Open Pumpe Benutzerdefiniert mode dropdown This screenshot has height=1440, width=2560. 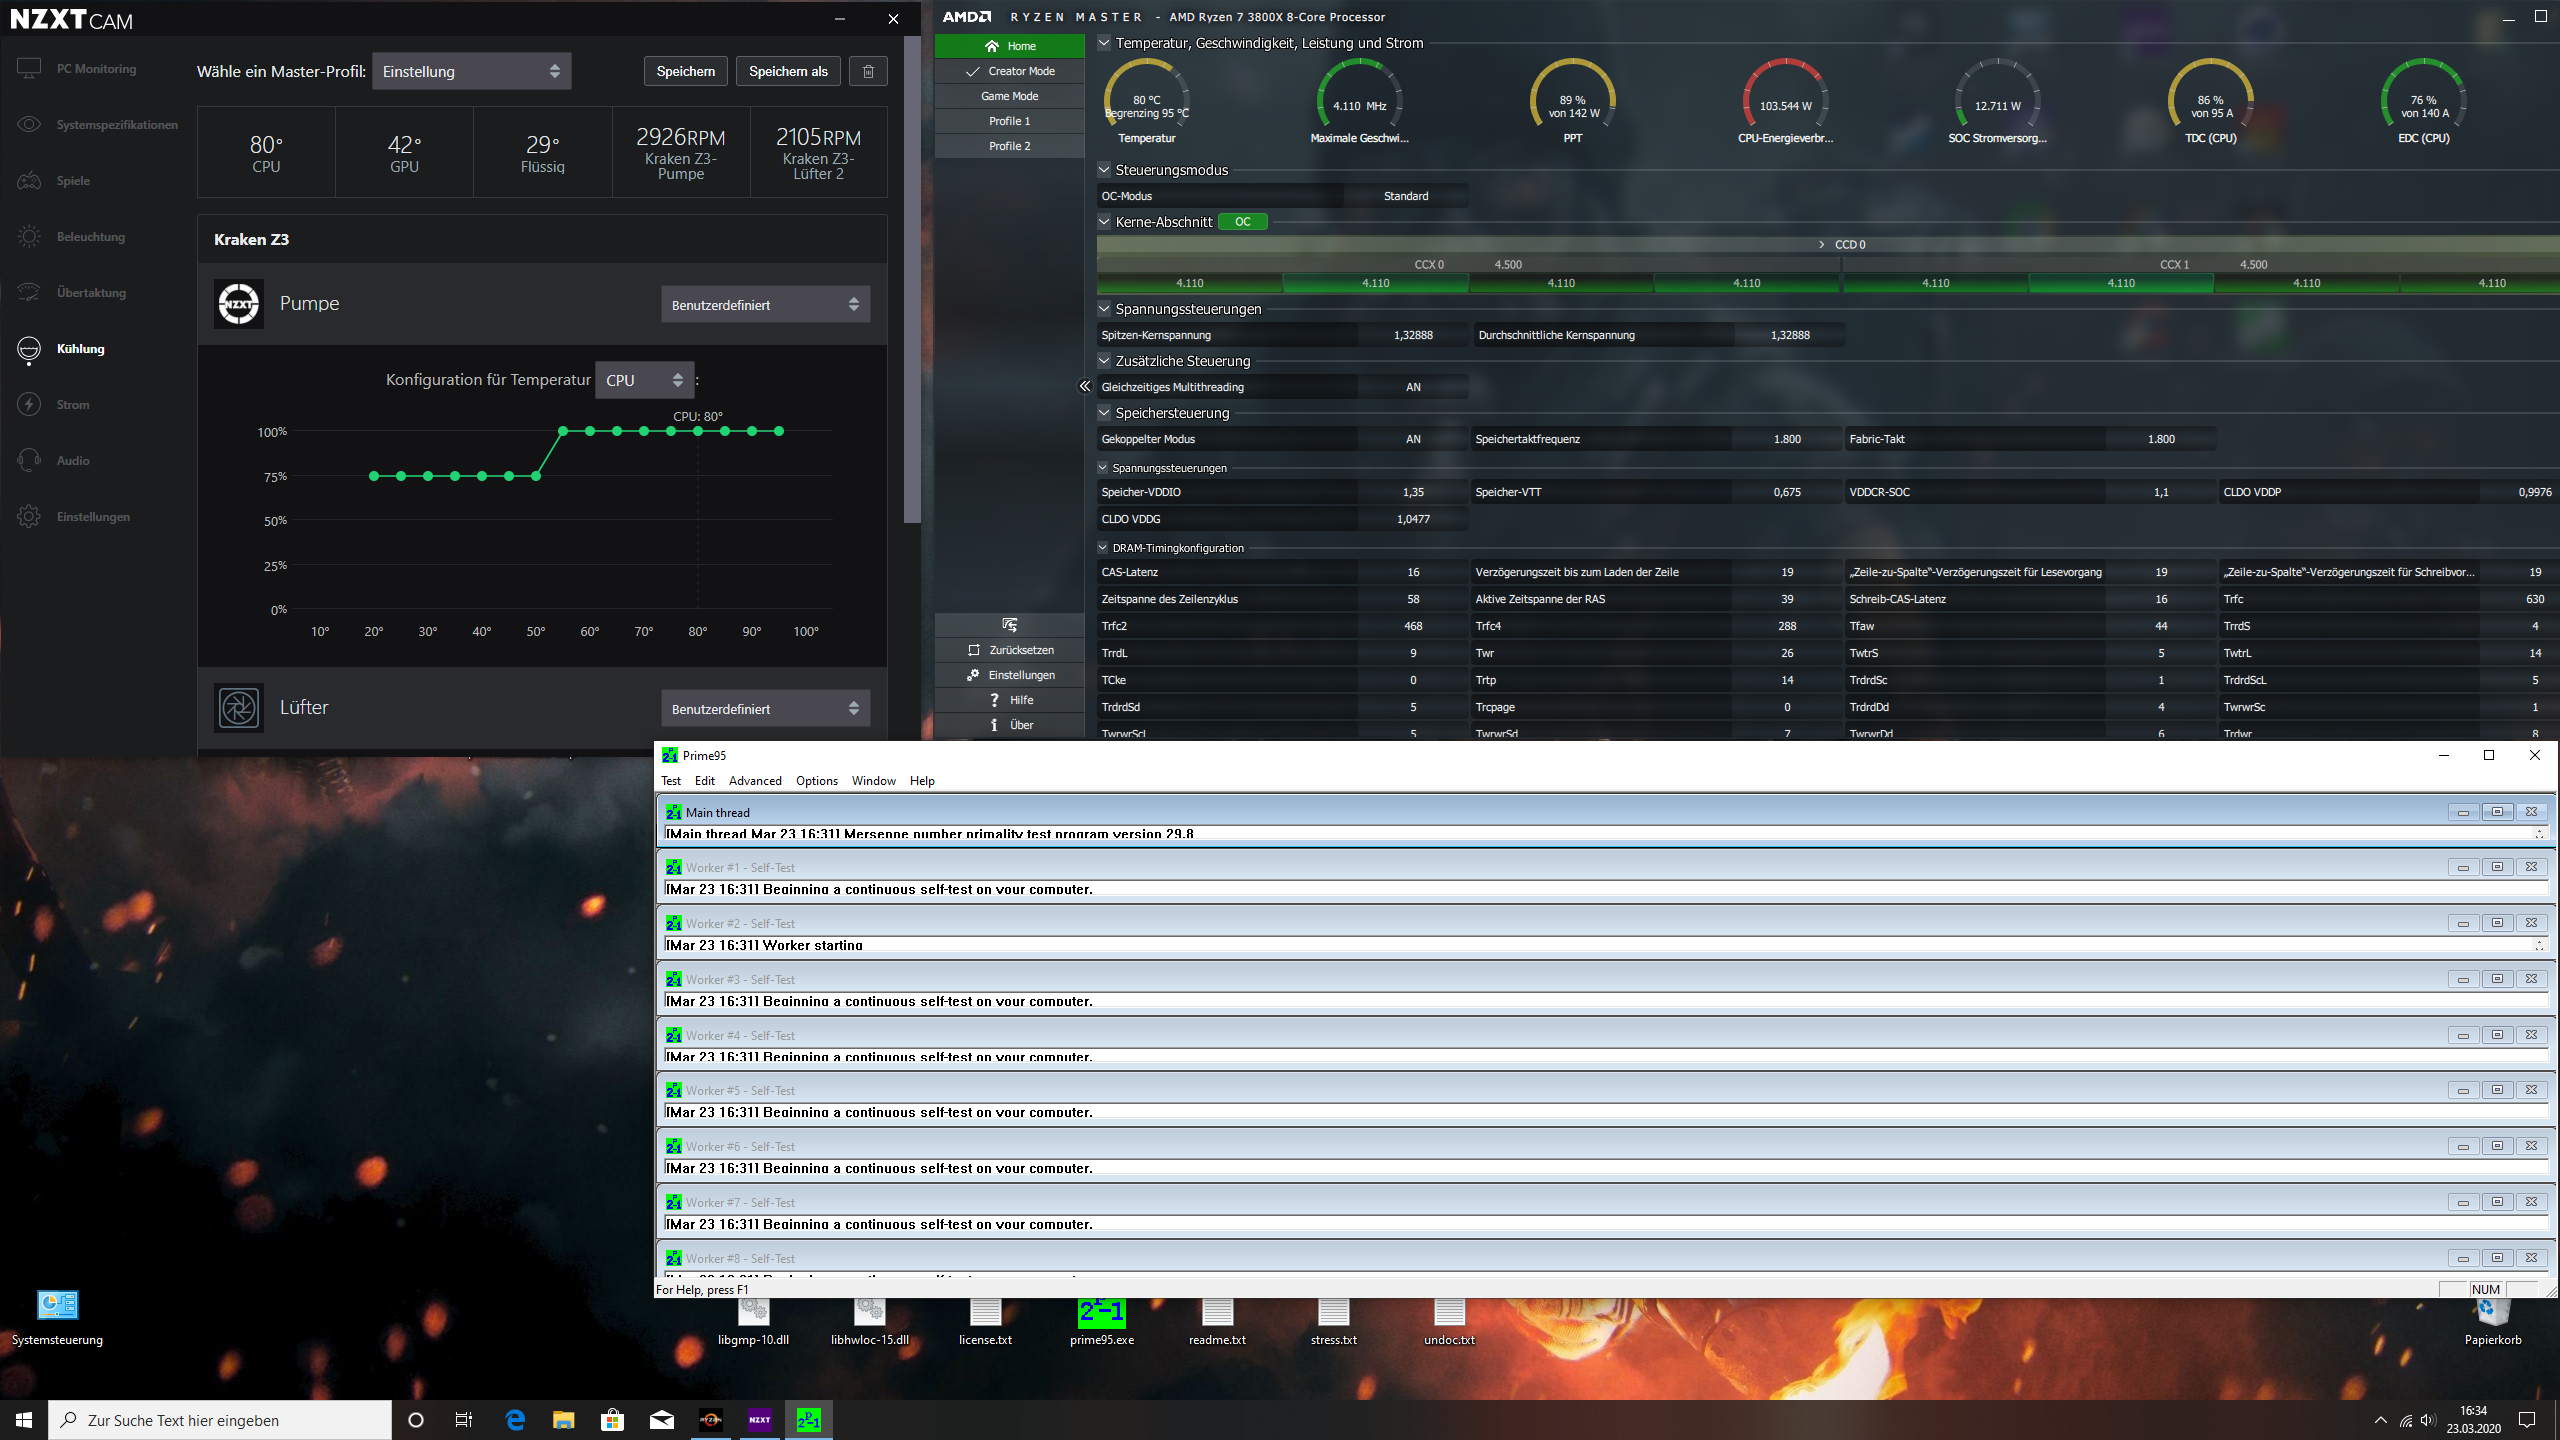click(x=765, y=305)
